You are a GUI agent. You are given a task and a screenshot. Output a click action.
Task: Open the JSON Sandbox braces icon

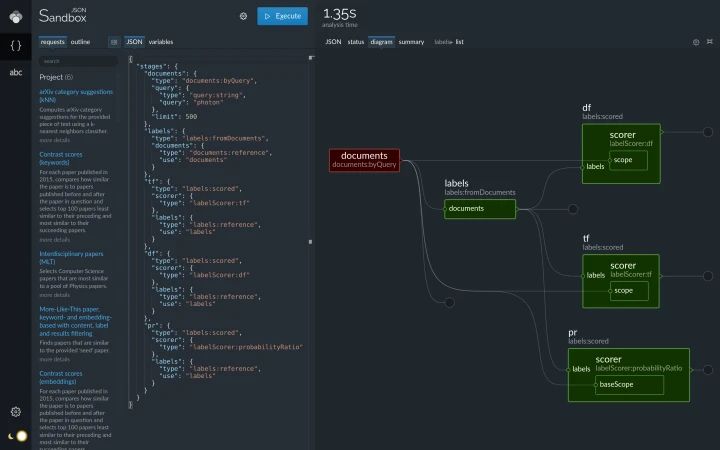click(x=16, y=45)
